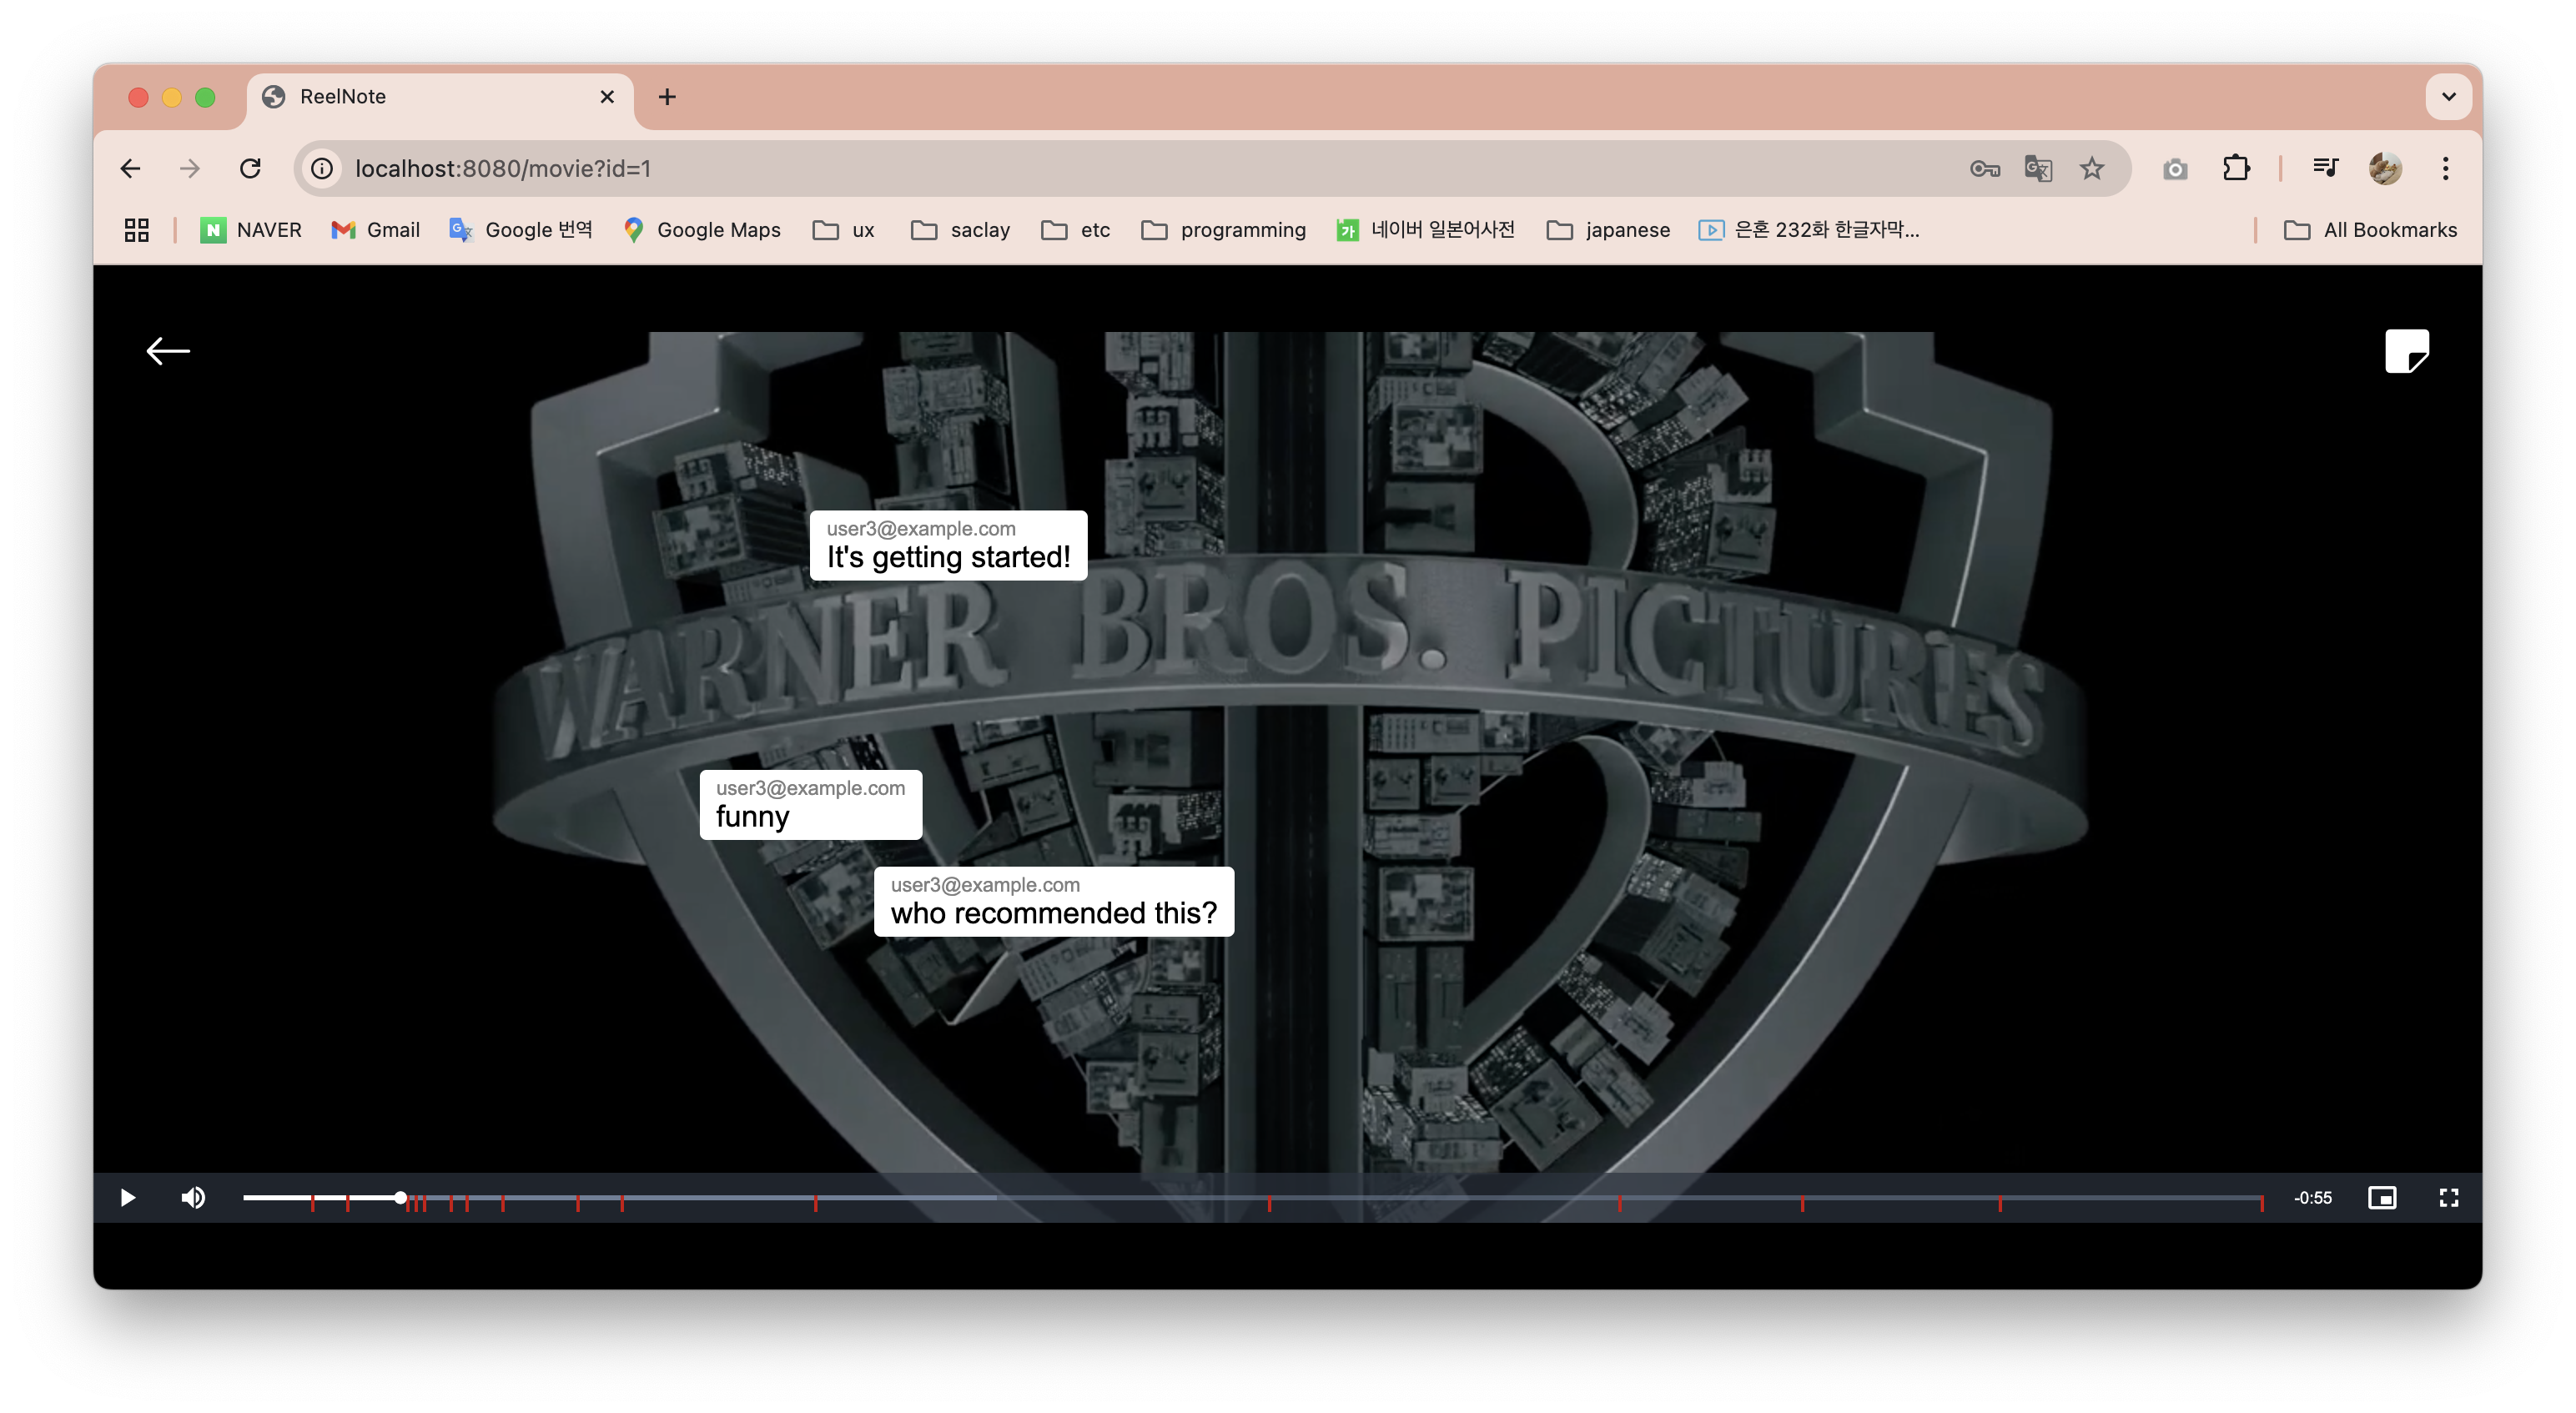This screenshot has width=2576, height=1413.
Task: Open the tab search dropdown
Action: point(2448,97)
